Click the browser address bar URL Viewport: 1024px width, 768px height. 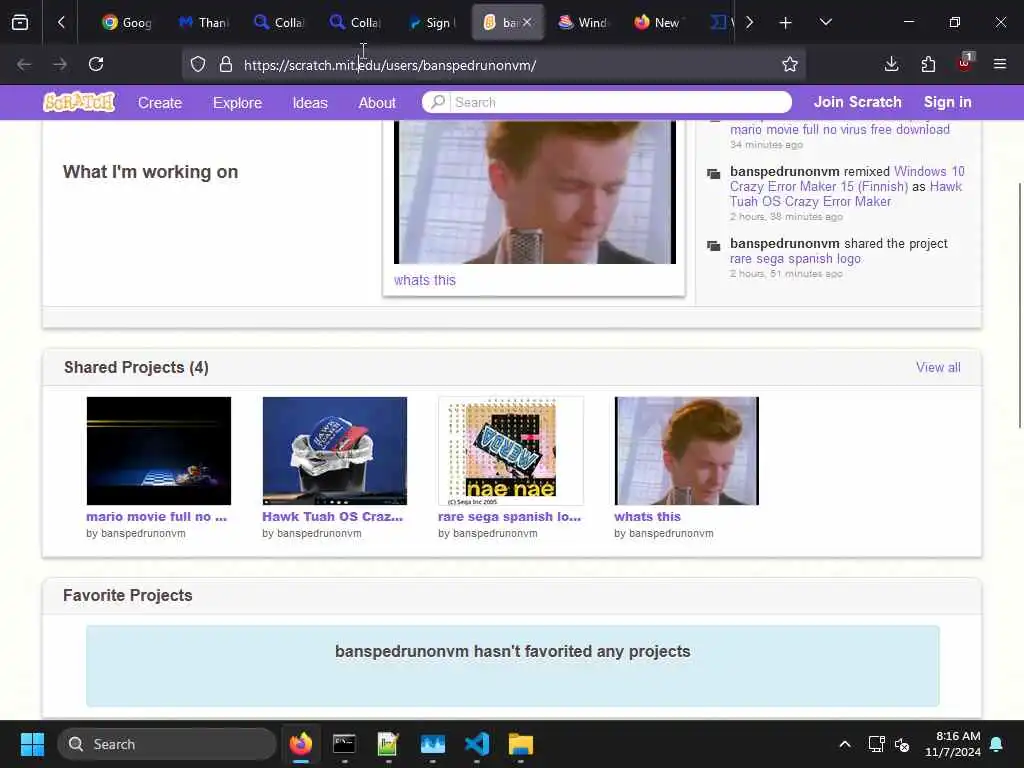pos(390,65)
